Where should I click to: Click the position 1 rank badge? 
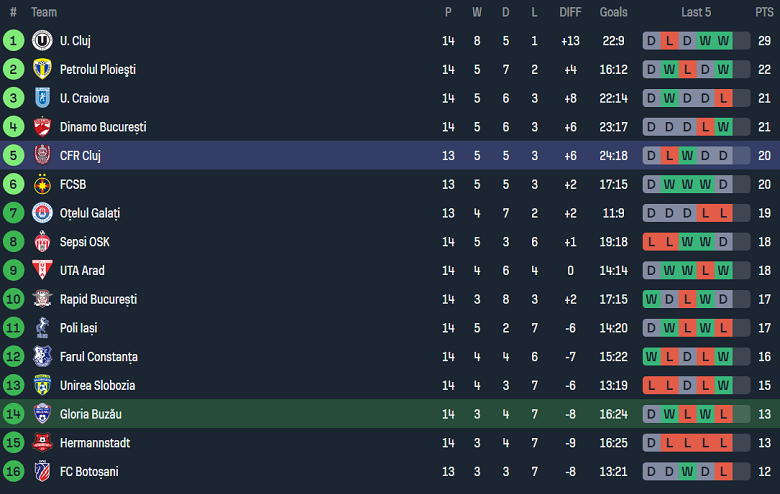tap(13, 41)
